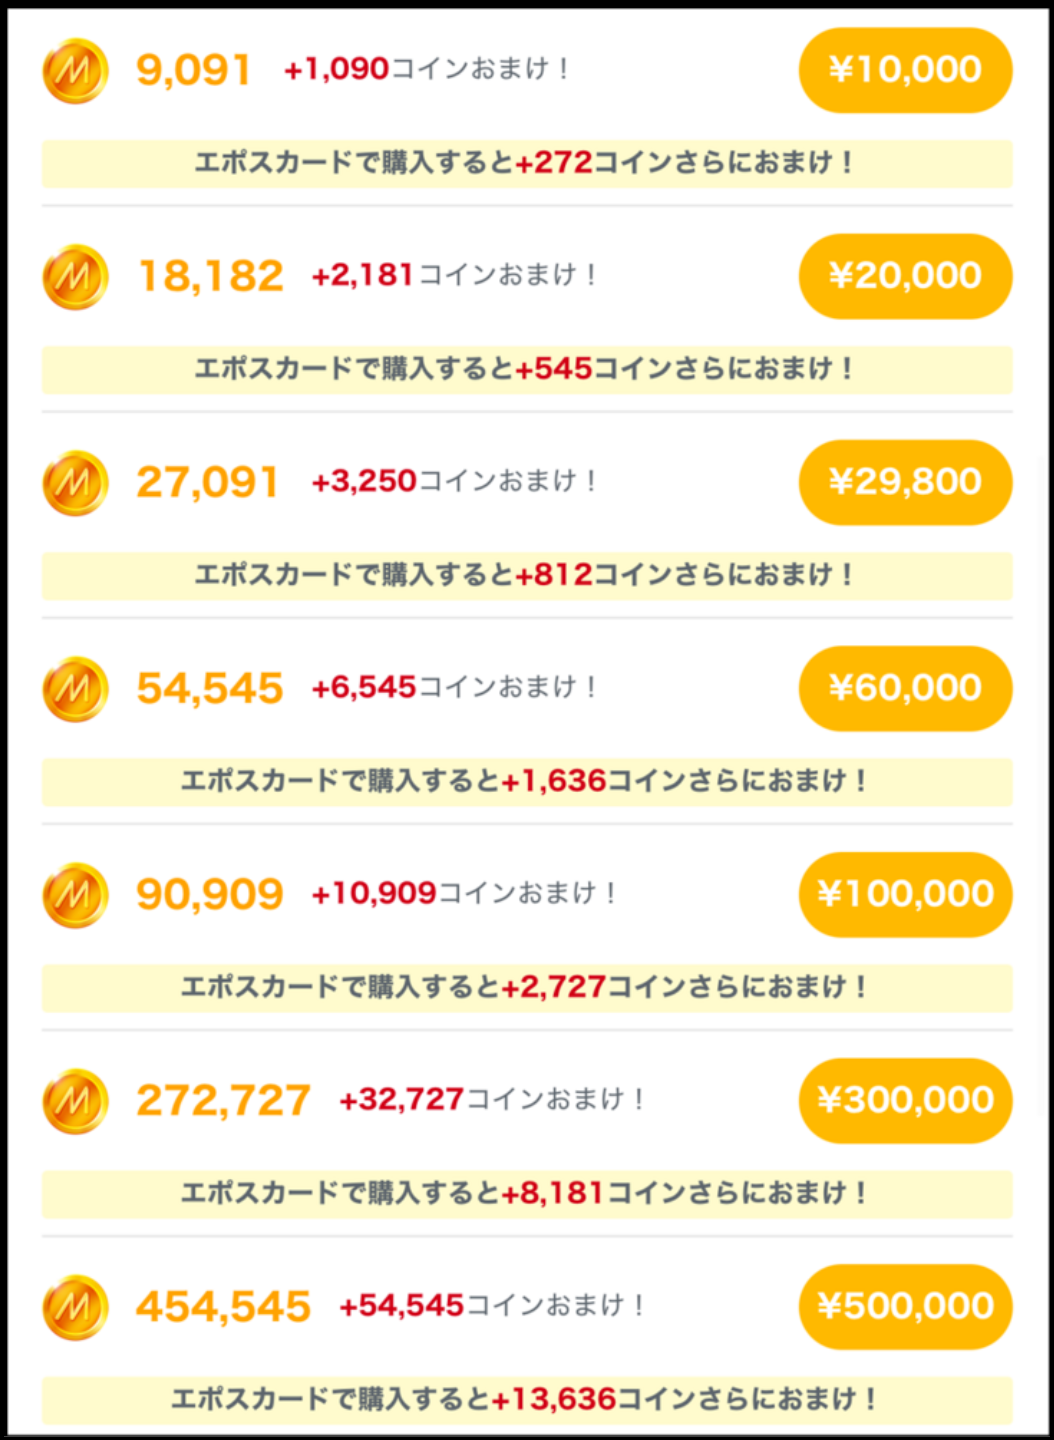Click the coin icon beside 454,545

(75, 1307)
